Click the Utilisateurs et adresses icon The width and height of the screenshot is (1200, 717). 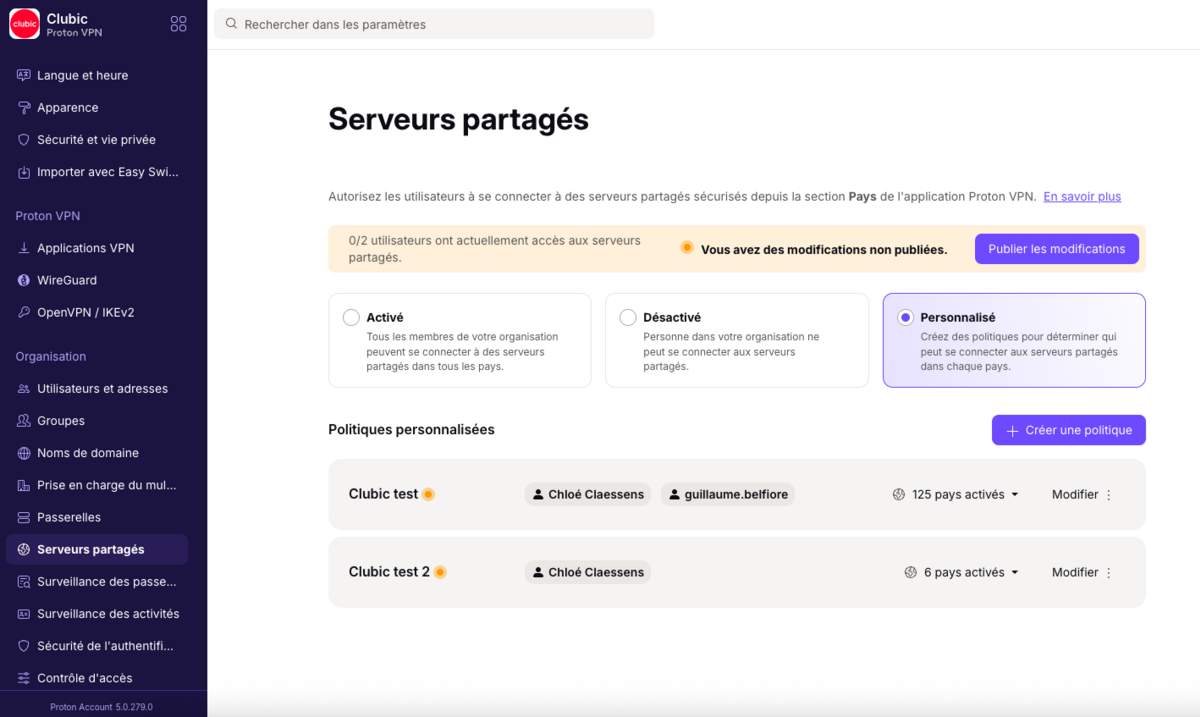tap(24, 388)
